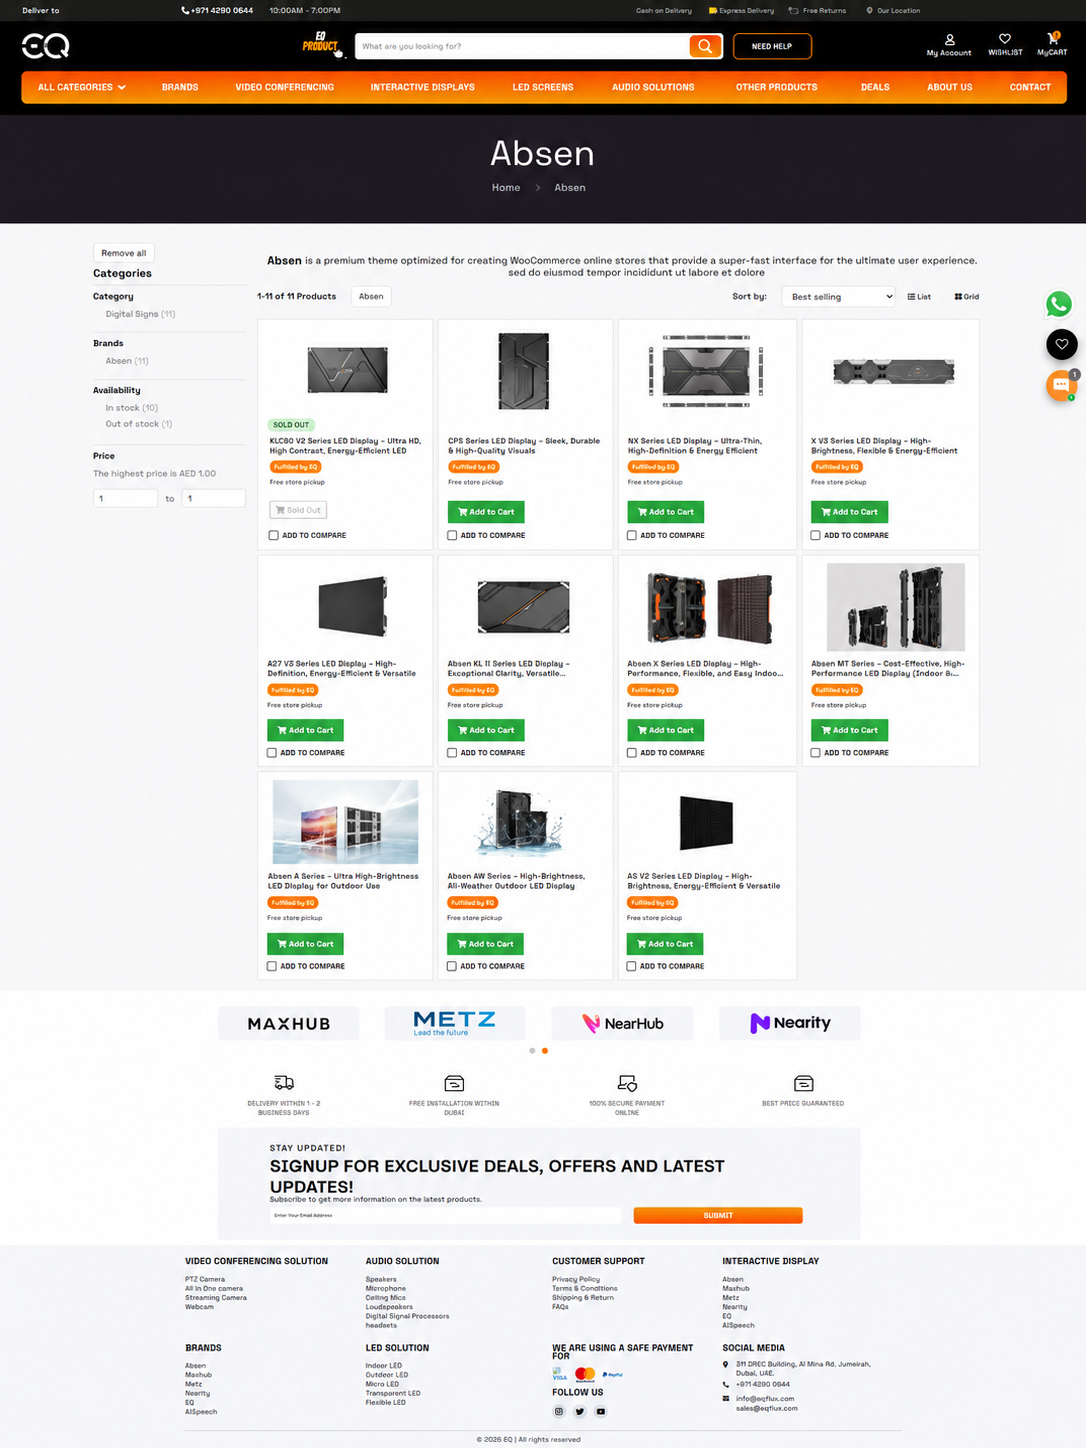Check Add to Compare for Absen AW Series
1086x1448 pixels.
(x=452, y=966)
